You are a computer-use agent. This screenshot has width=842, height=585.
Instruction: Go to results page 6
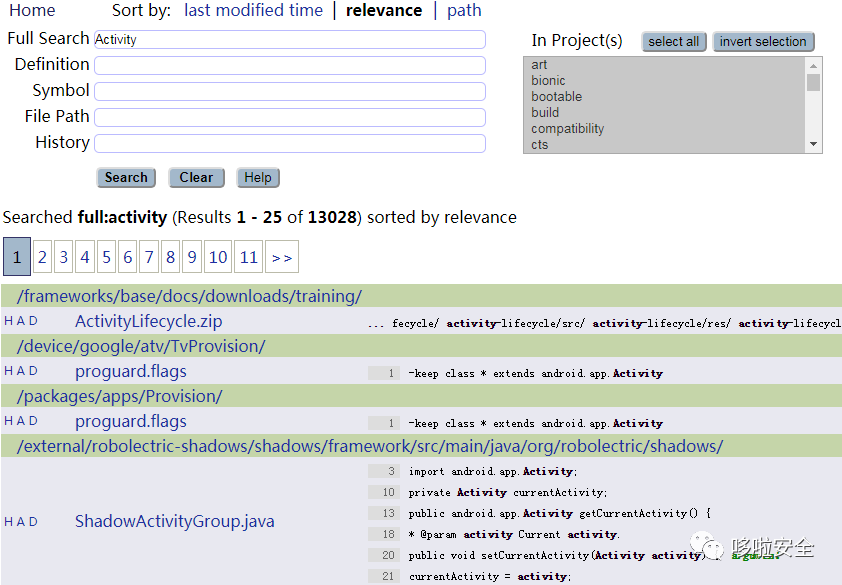[128, 257]
